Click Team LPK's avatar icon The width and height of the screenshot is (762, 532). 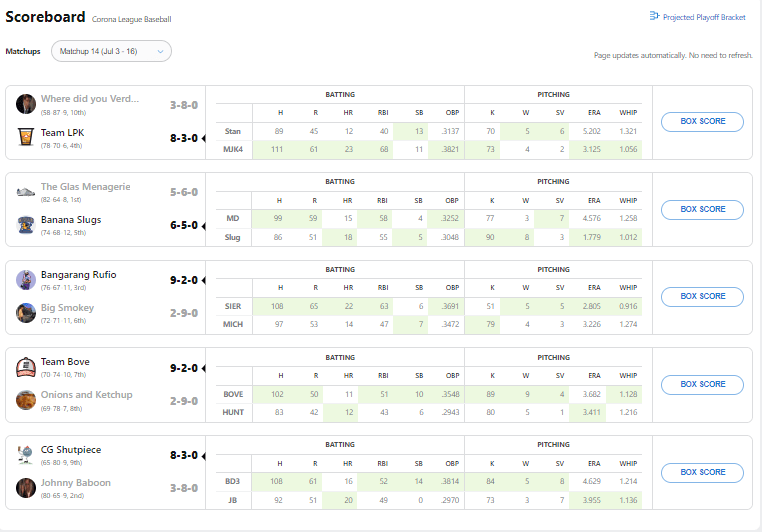(26, 137)
